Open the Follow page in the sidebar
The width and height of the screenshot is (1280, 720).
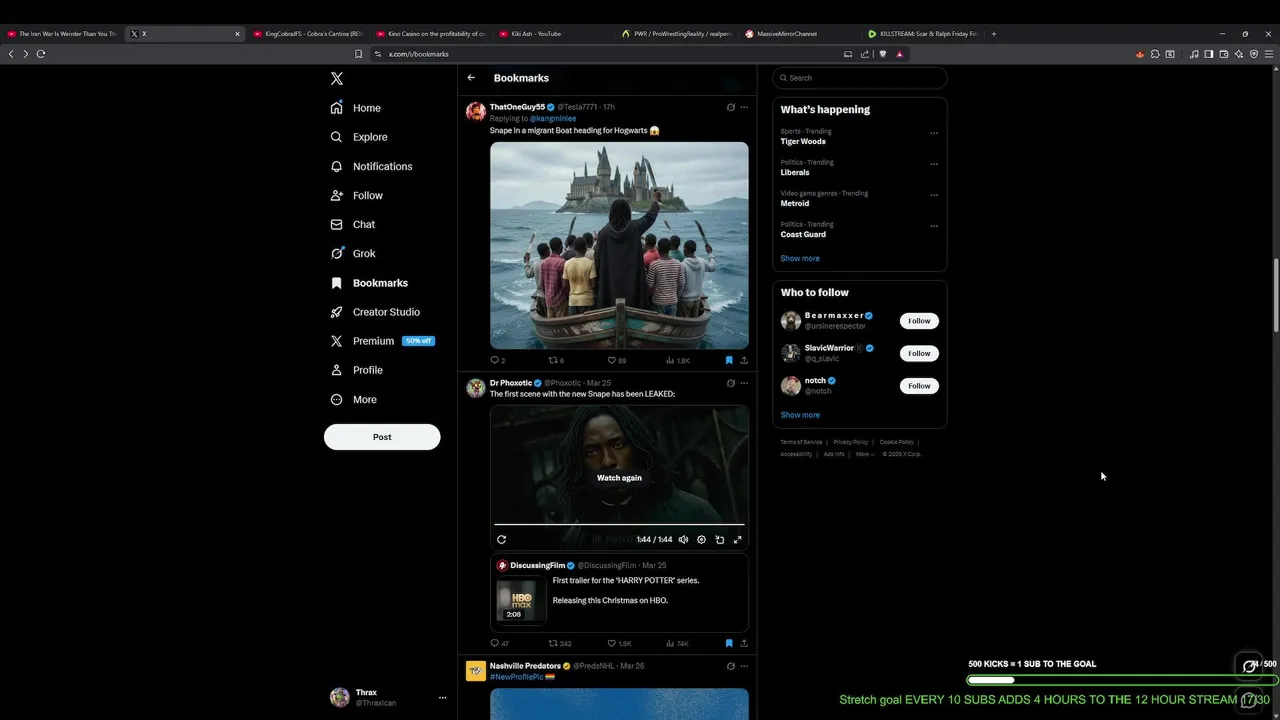[x=357, y=195]
